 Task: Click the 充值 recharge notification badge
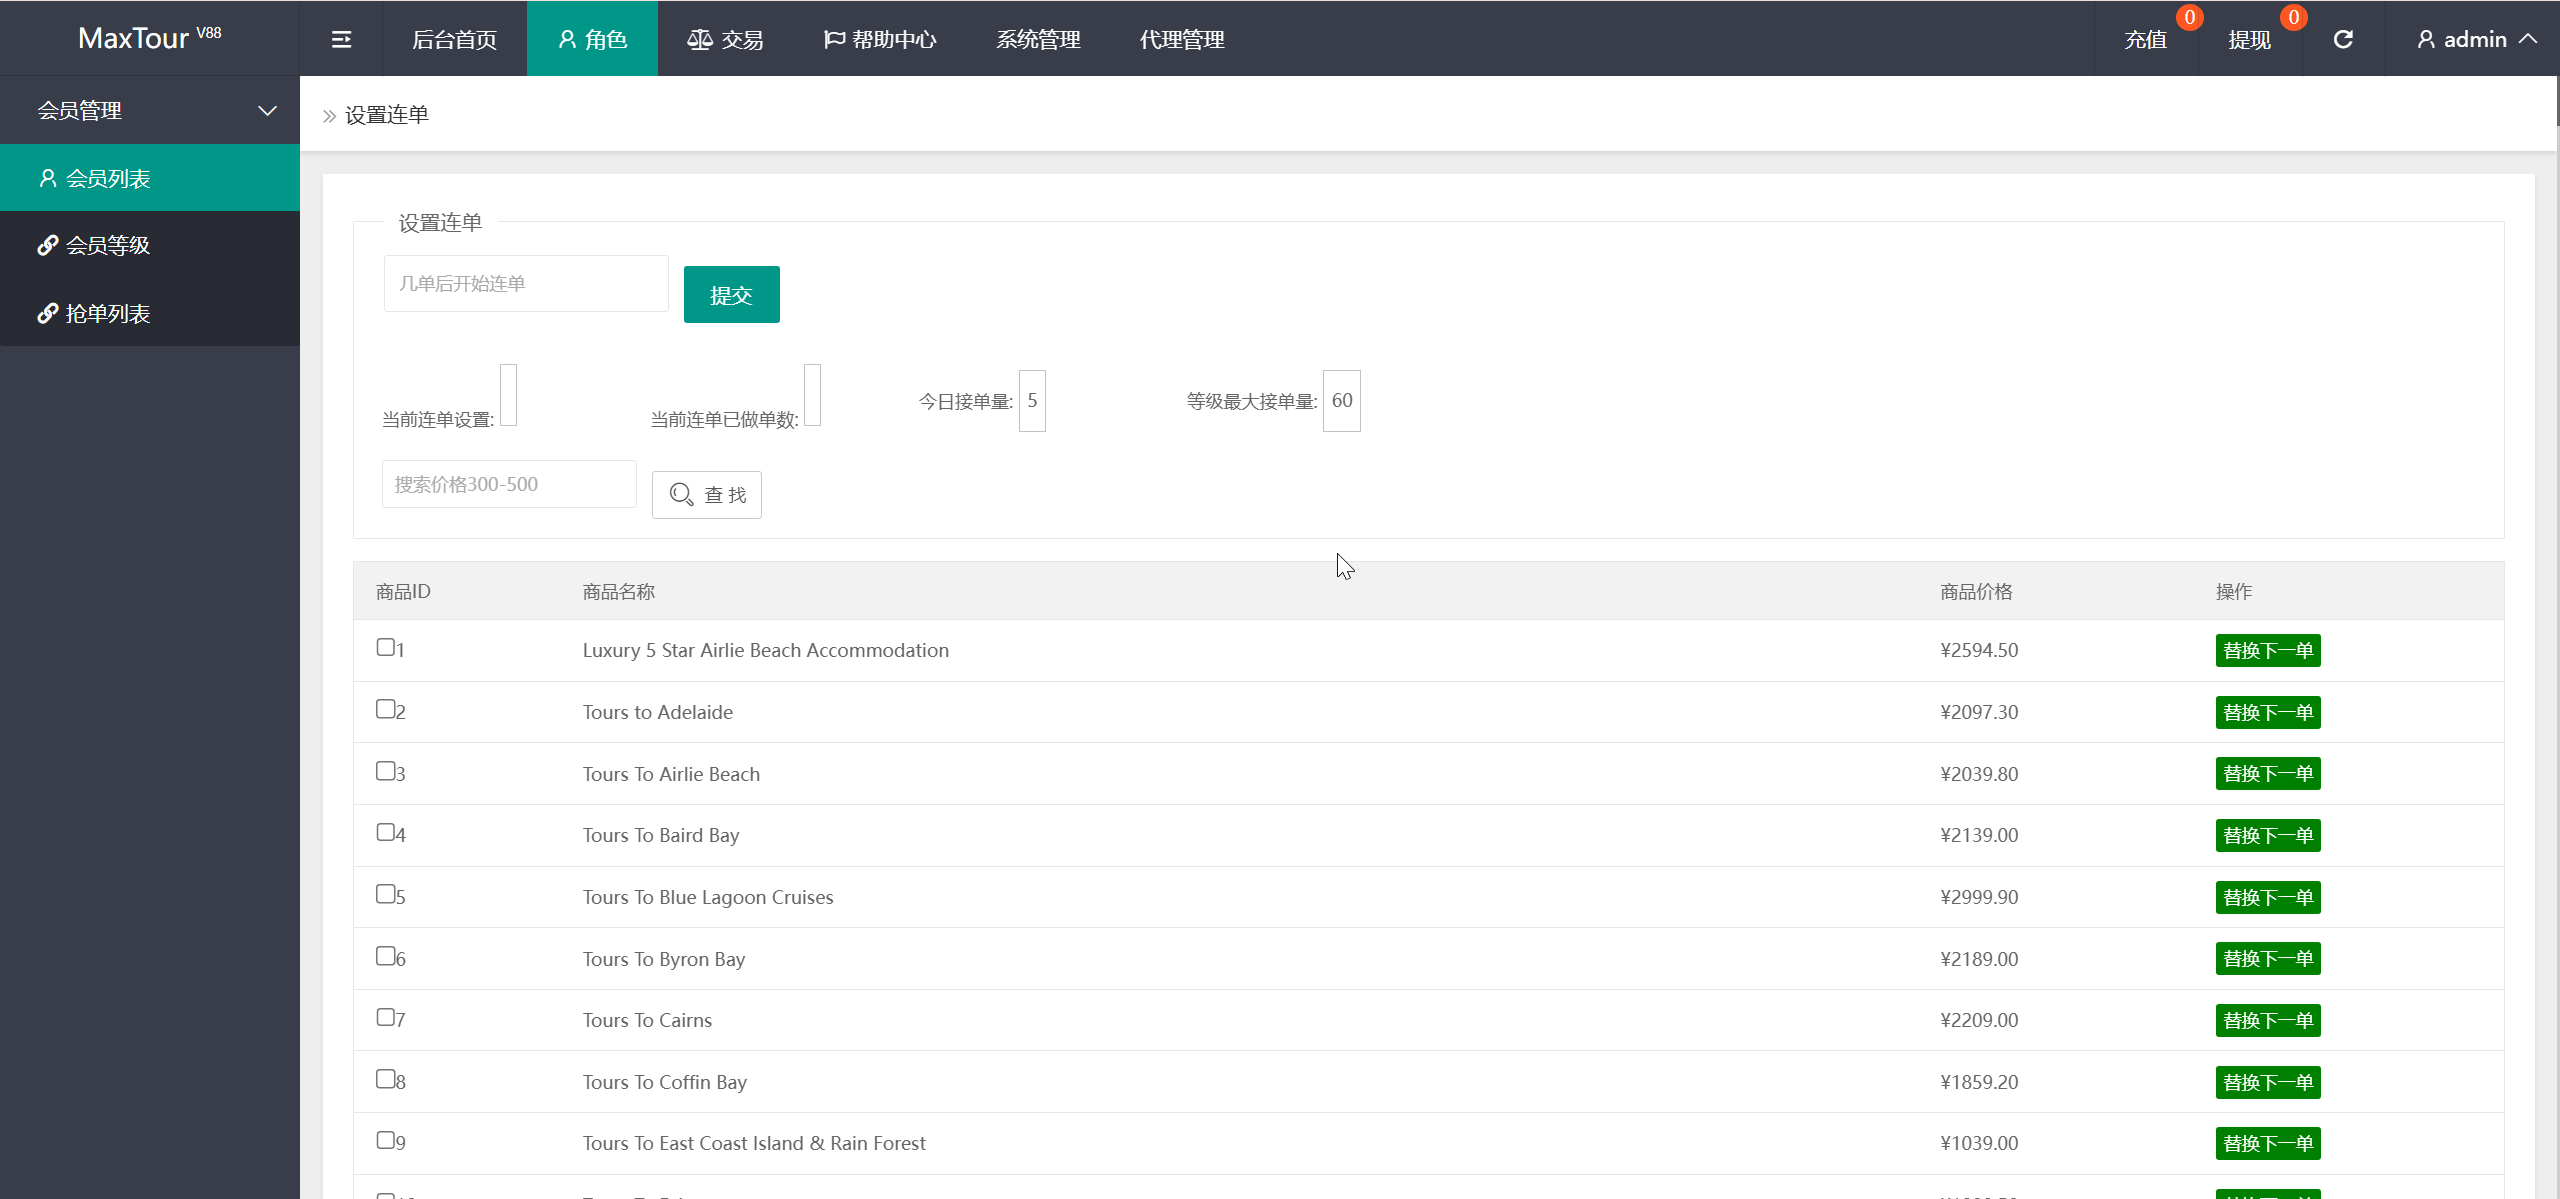pos(2189,17)
